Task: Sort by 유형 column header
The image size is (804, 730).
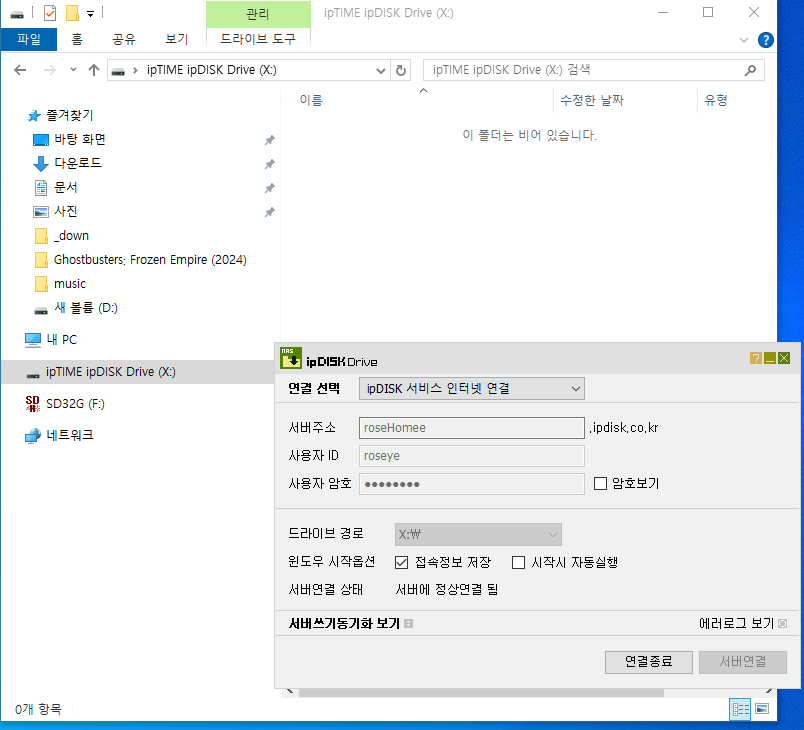Action: click(716, 100)
